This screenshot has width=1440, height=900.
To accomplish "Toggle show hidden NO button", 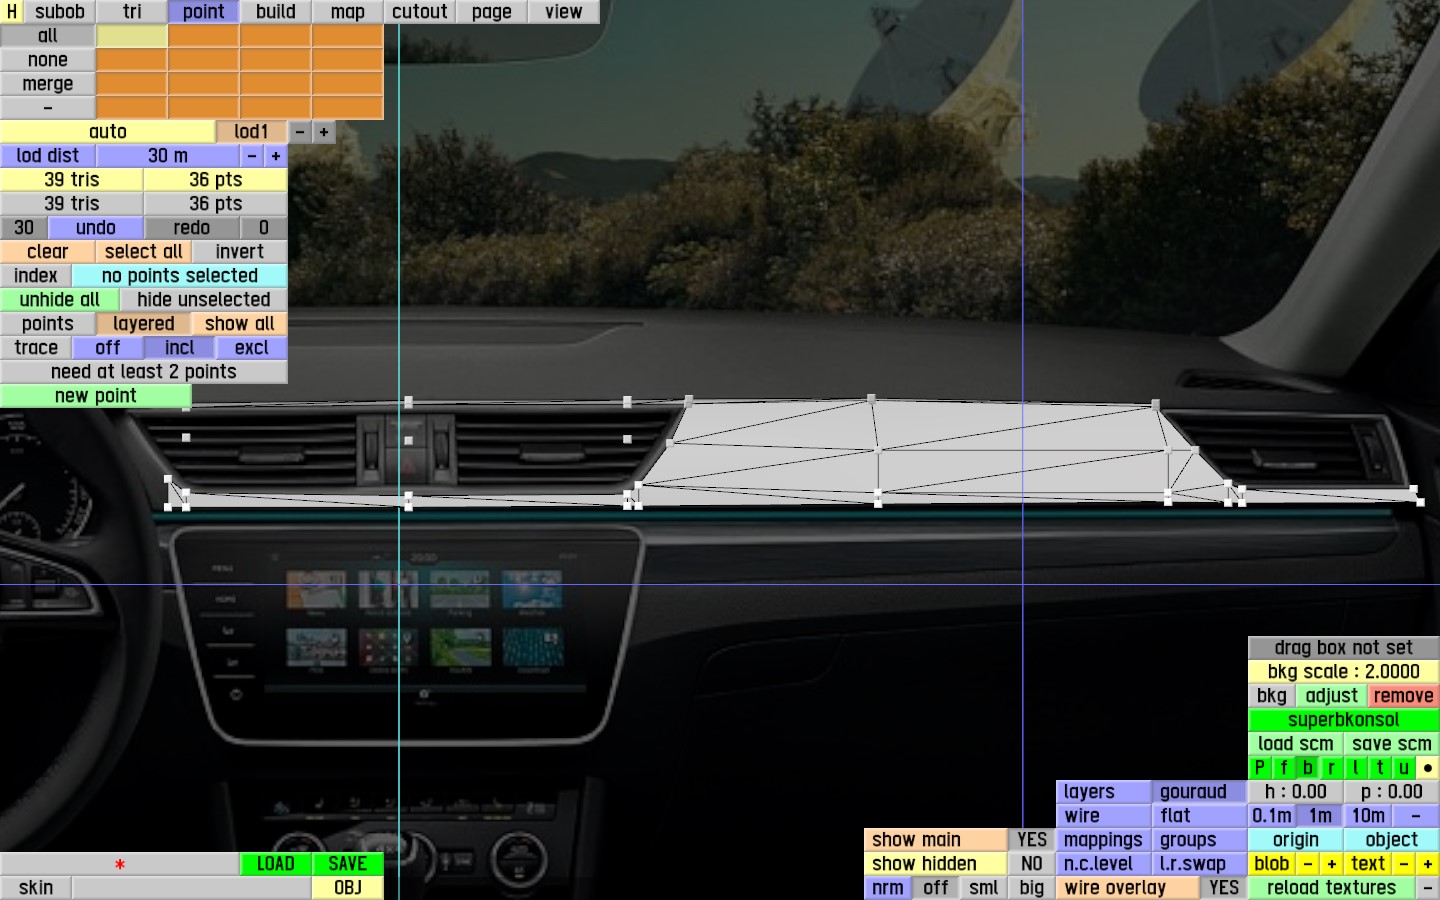I will pos(1032,864).
